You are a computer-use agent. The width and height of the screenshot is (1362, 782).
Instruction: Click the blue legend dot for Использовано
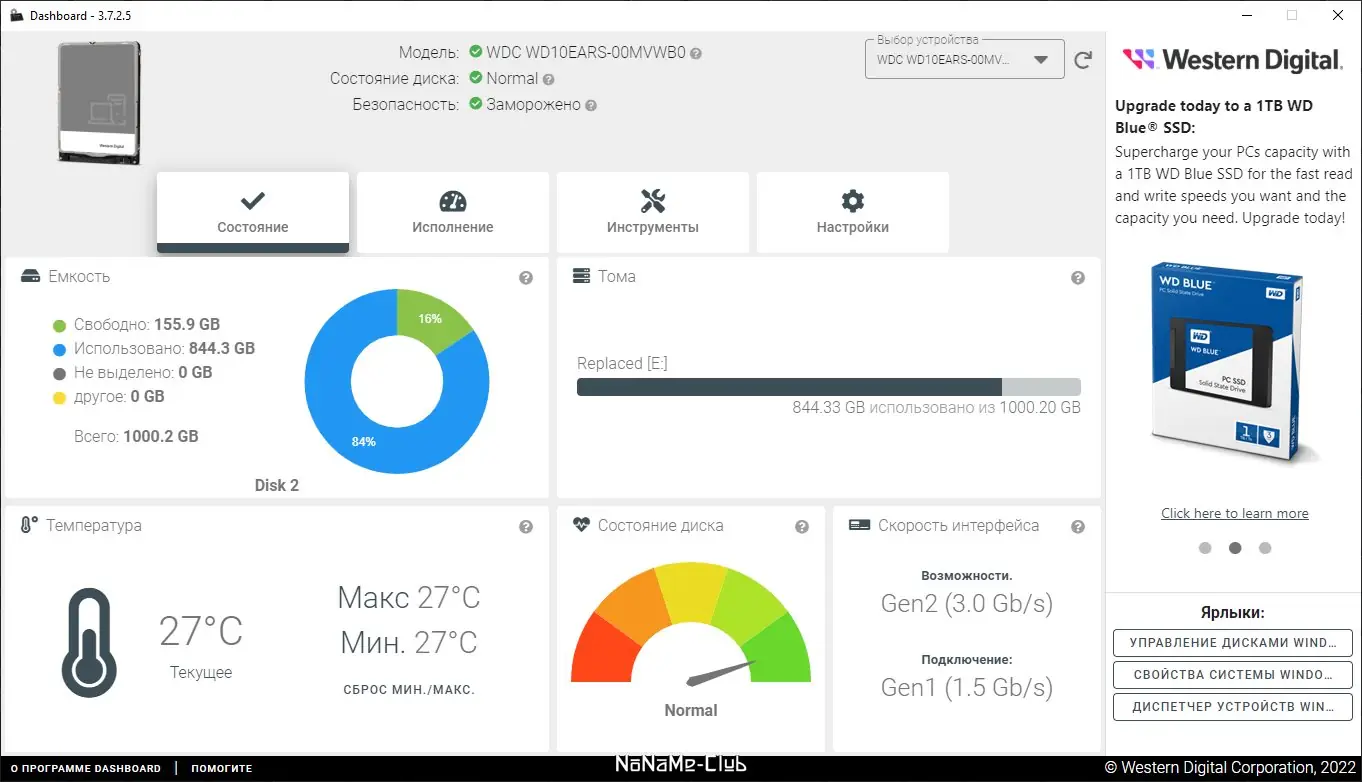59,349
